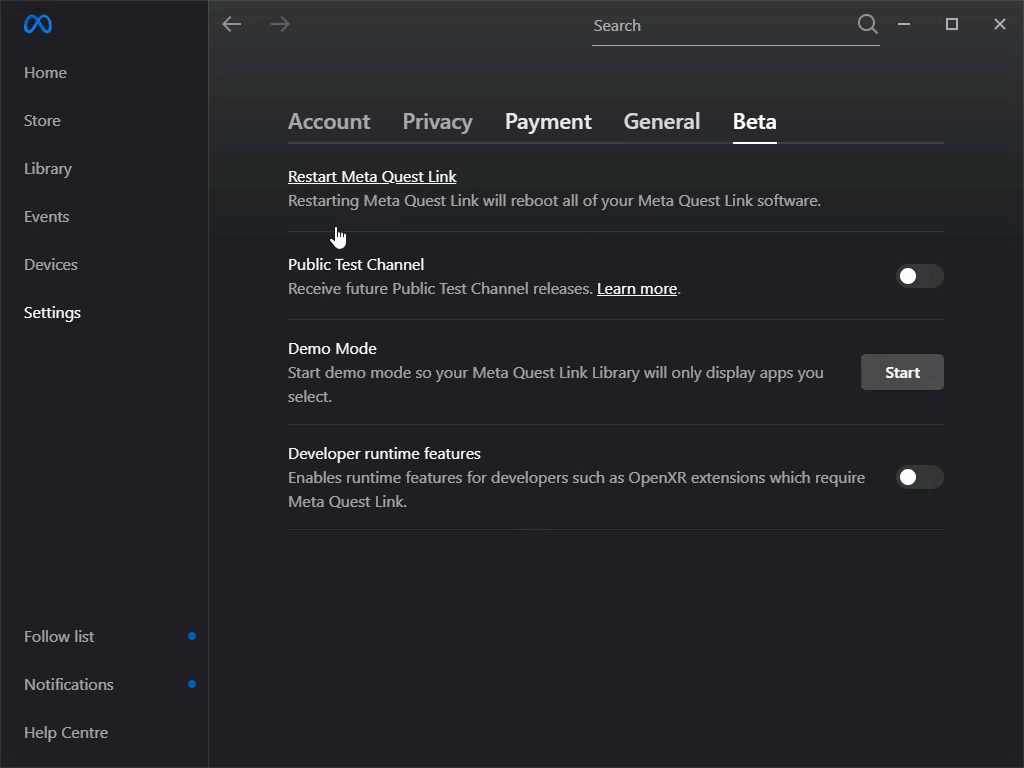Open Notifications in the sidebar
Viewport: 1024px width, 768px height.
[69, 684]
